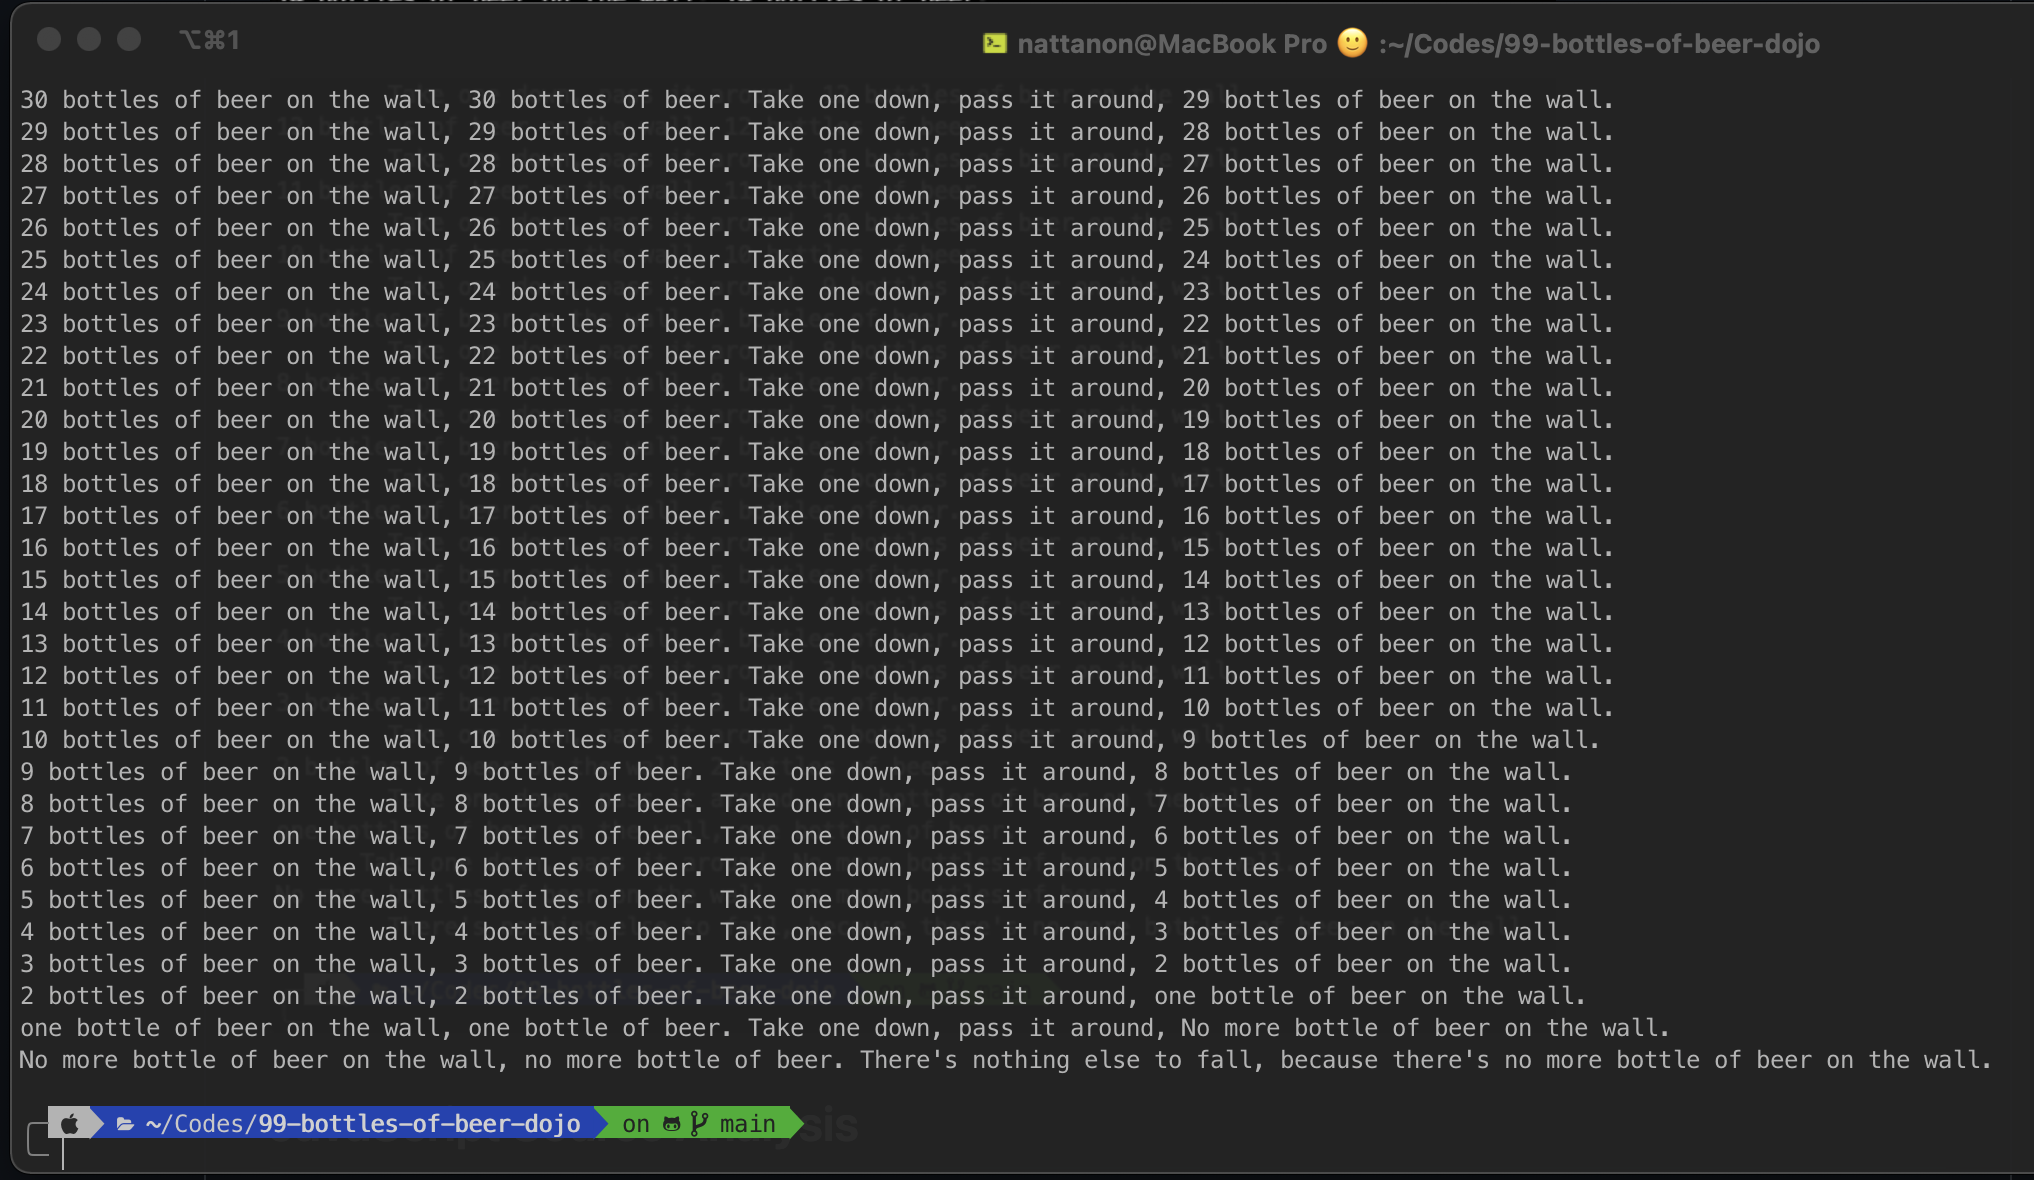
Task: Click the 99-bottles-of-beer-dojo path in the prompt
Action: point(419,1124)
